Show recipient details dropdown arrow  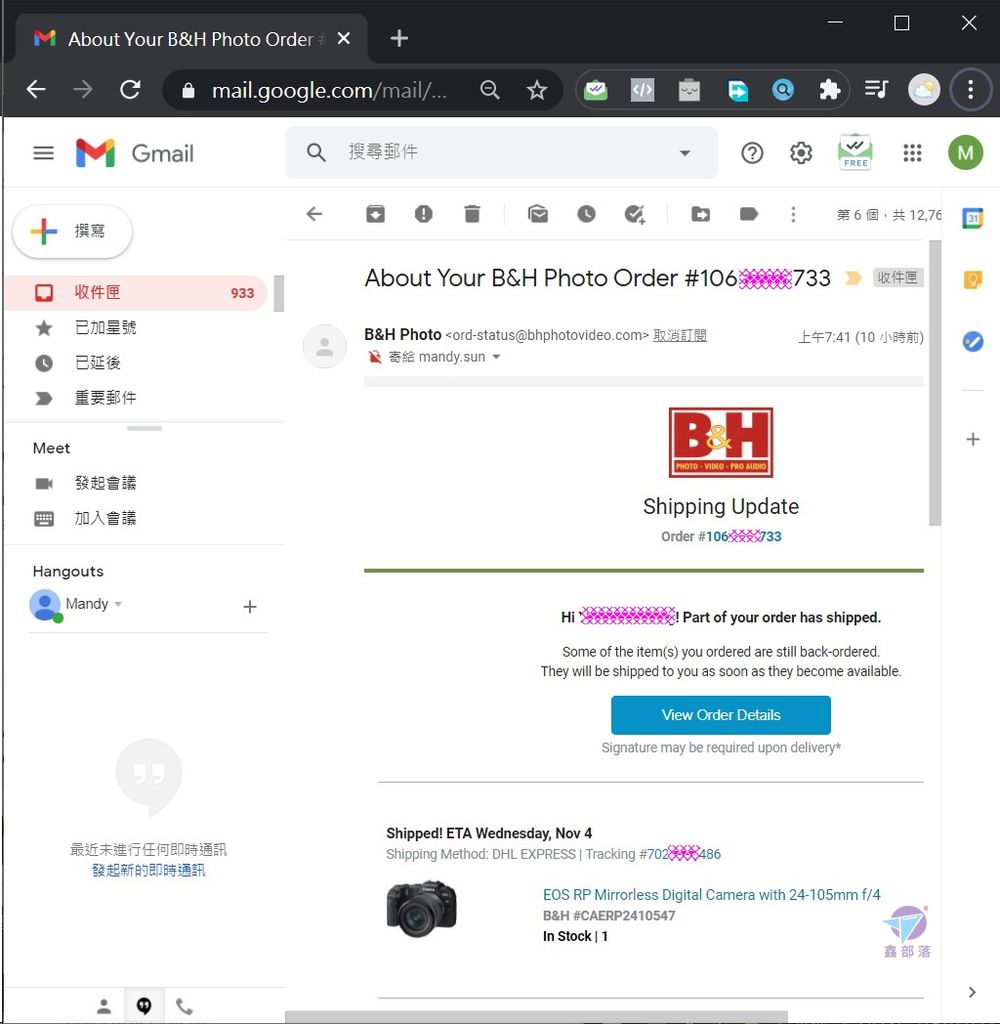point(496,357)
